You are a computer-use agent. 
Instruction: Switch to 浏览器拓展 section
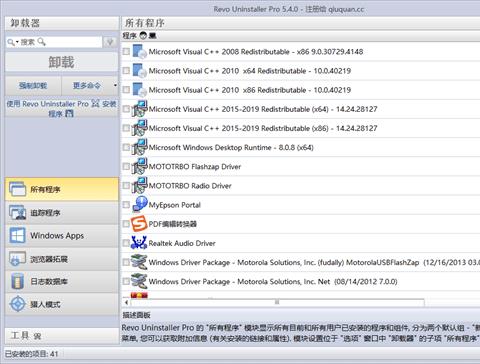(62, 259)
